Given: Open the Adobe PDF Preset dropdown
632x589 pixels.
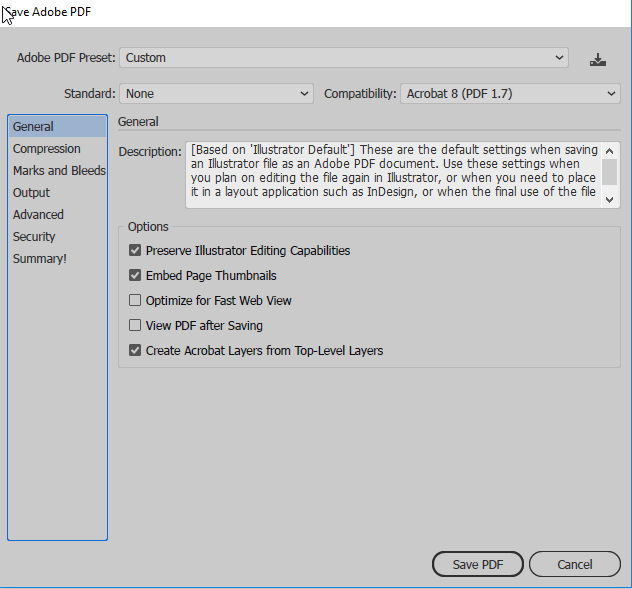Looking at the screenshot, I should [x=344, y=58].
